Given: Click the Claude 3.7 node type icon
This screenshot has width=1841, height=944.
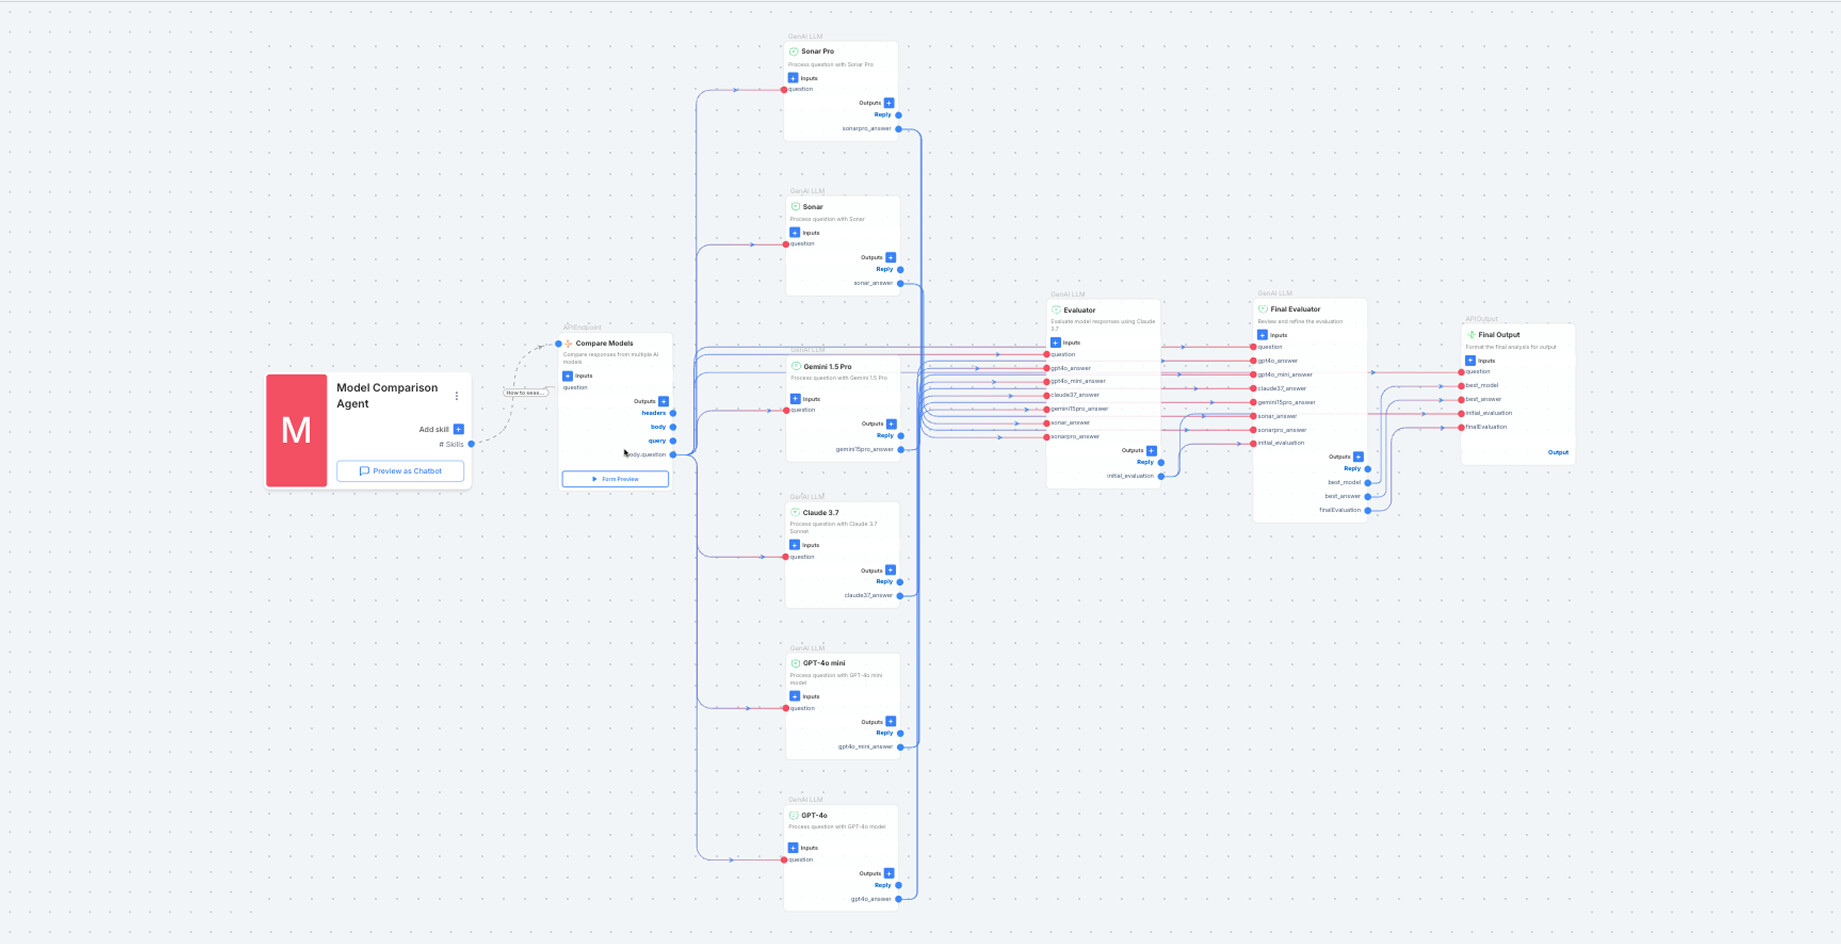Looking at the screenshot, I should tap(796, 513).
